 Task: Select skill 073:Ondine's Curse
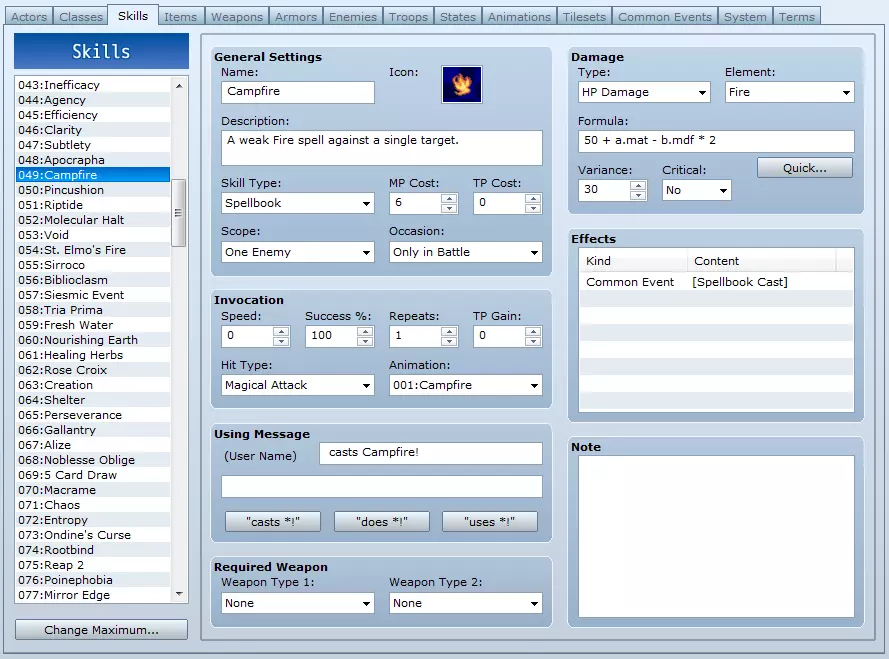[x=93, y=535]
